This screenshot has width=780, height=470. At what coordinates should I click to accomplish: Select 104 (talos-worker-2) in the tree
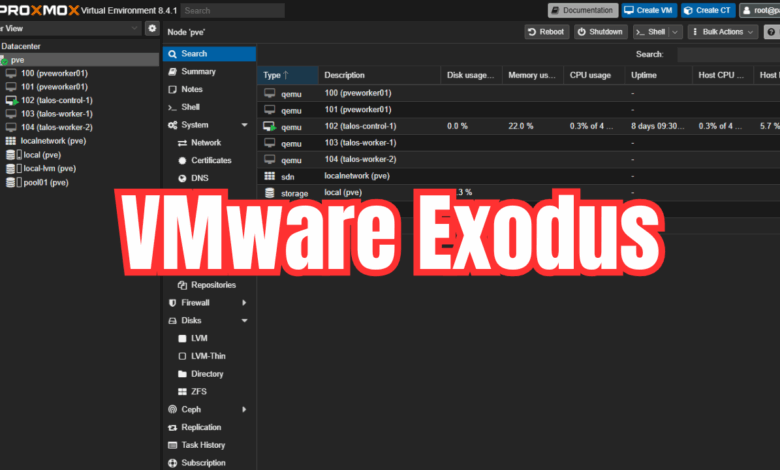coord(57,127)
